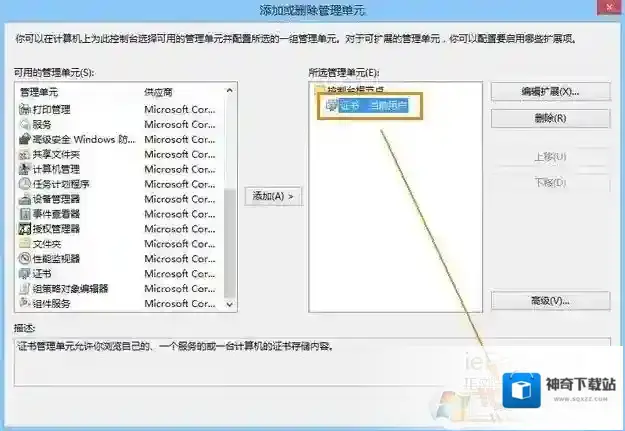625x431 pixels.
Task: Select the 任务计划程序 clock icon
Action: pyautogui.click(x=25, y=184)
